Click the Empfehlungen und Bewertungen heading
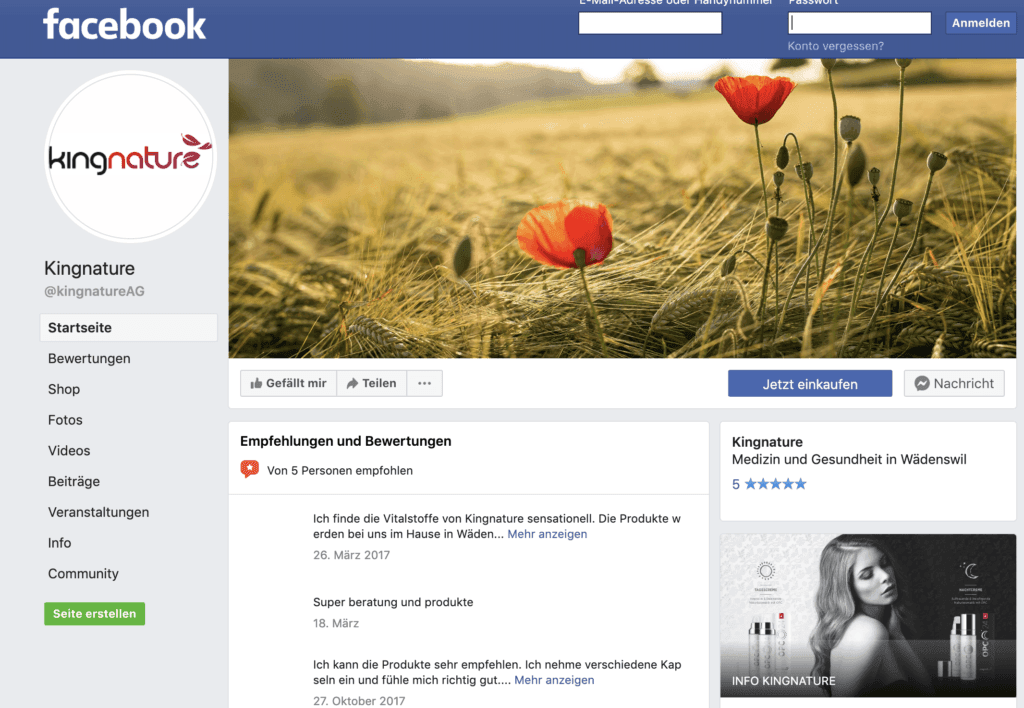The width and height of the screenshot is (1024, 708). point(345,441)
